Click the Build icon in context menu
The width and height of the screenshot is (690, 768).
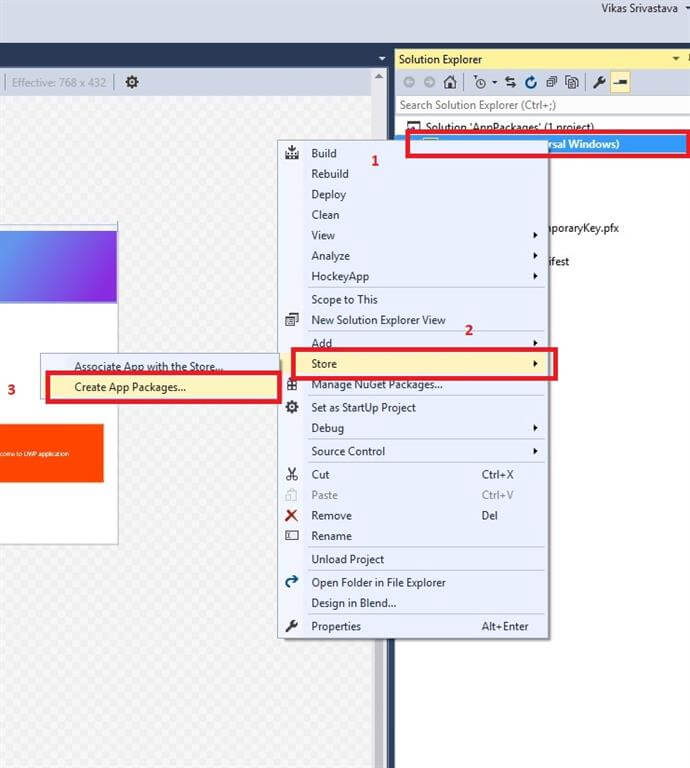(292, 153)
